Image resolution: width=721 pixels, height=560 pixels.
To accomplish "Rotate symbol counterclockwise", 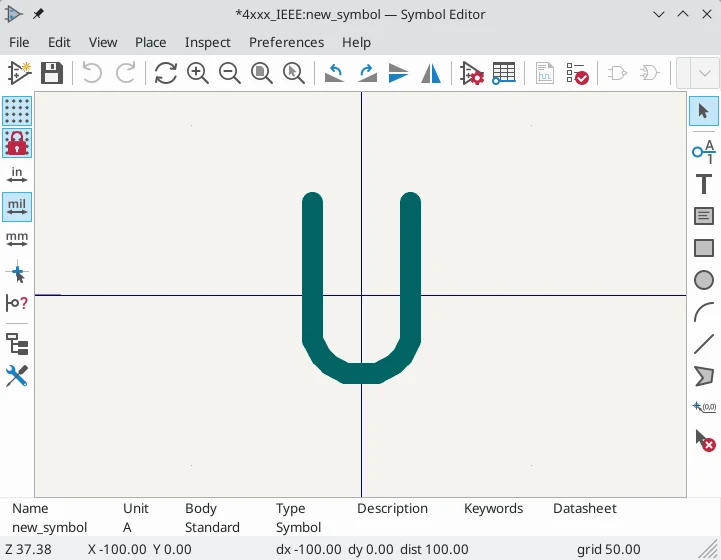I will 335,73.
